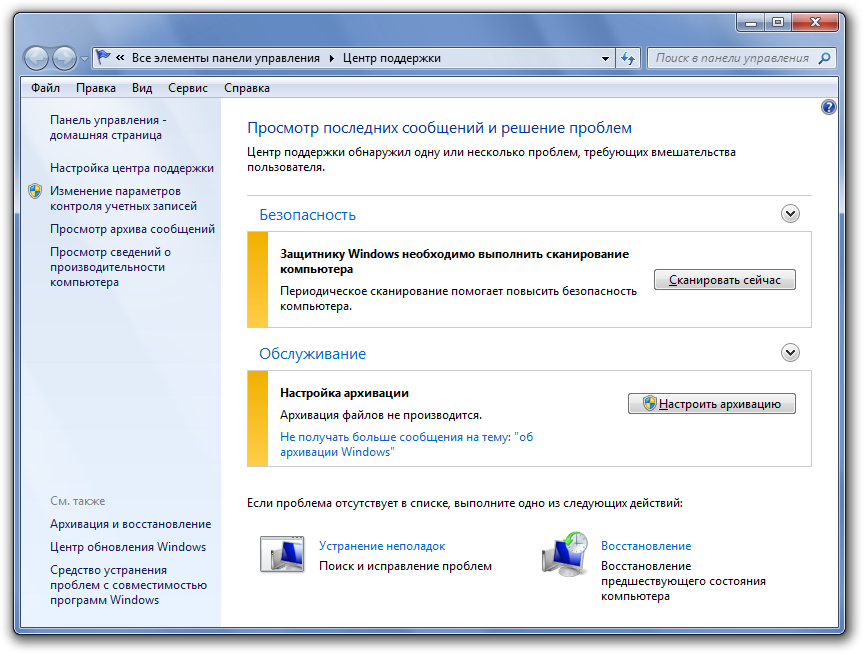864x654 pixels.
Task: Open the address bar history dropdown
Action: pos(606,58)
